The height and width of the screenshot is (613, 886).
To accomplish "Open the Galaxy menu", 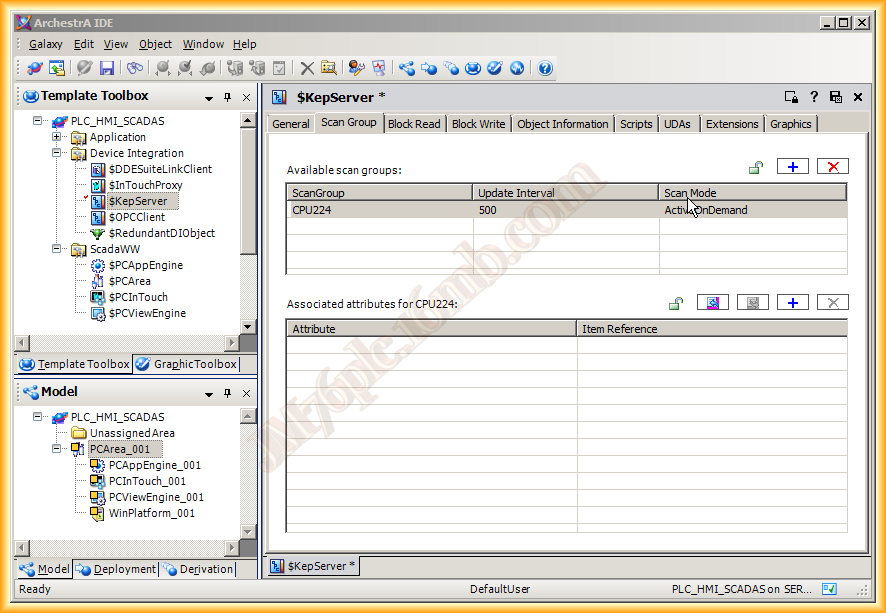I will pos(45,44).
